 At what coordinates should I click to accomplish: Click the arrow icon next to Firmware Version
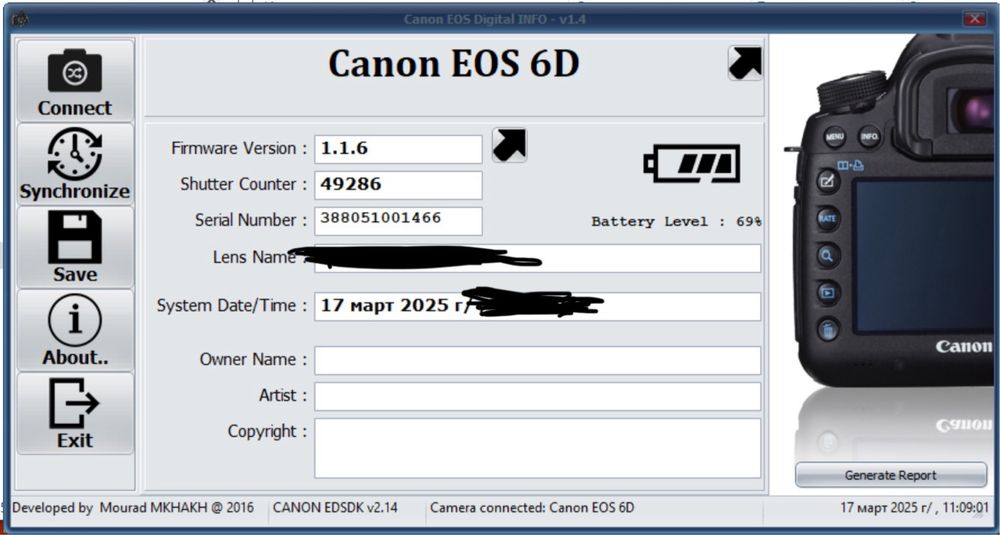pos(510,145)
